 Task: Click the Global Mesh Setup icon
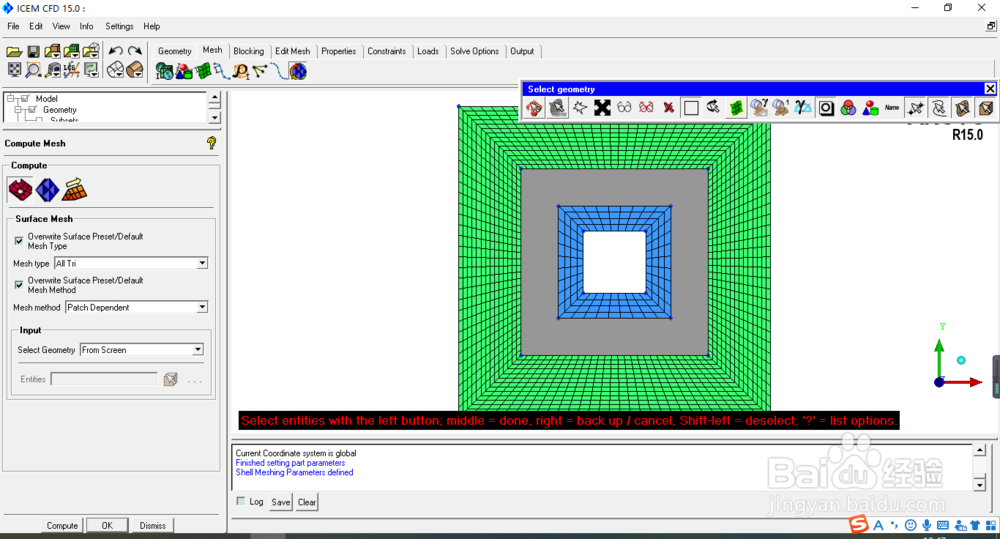point(165,71)
